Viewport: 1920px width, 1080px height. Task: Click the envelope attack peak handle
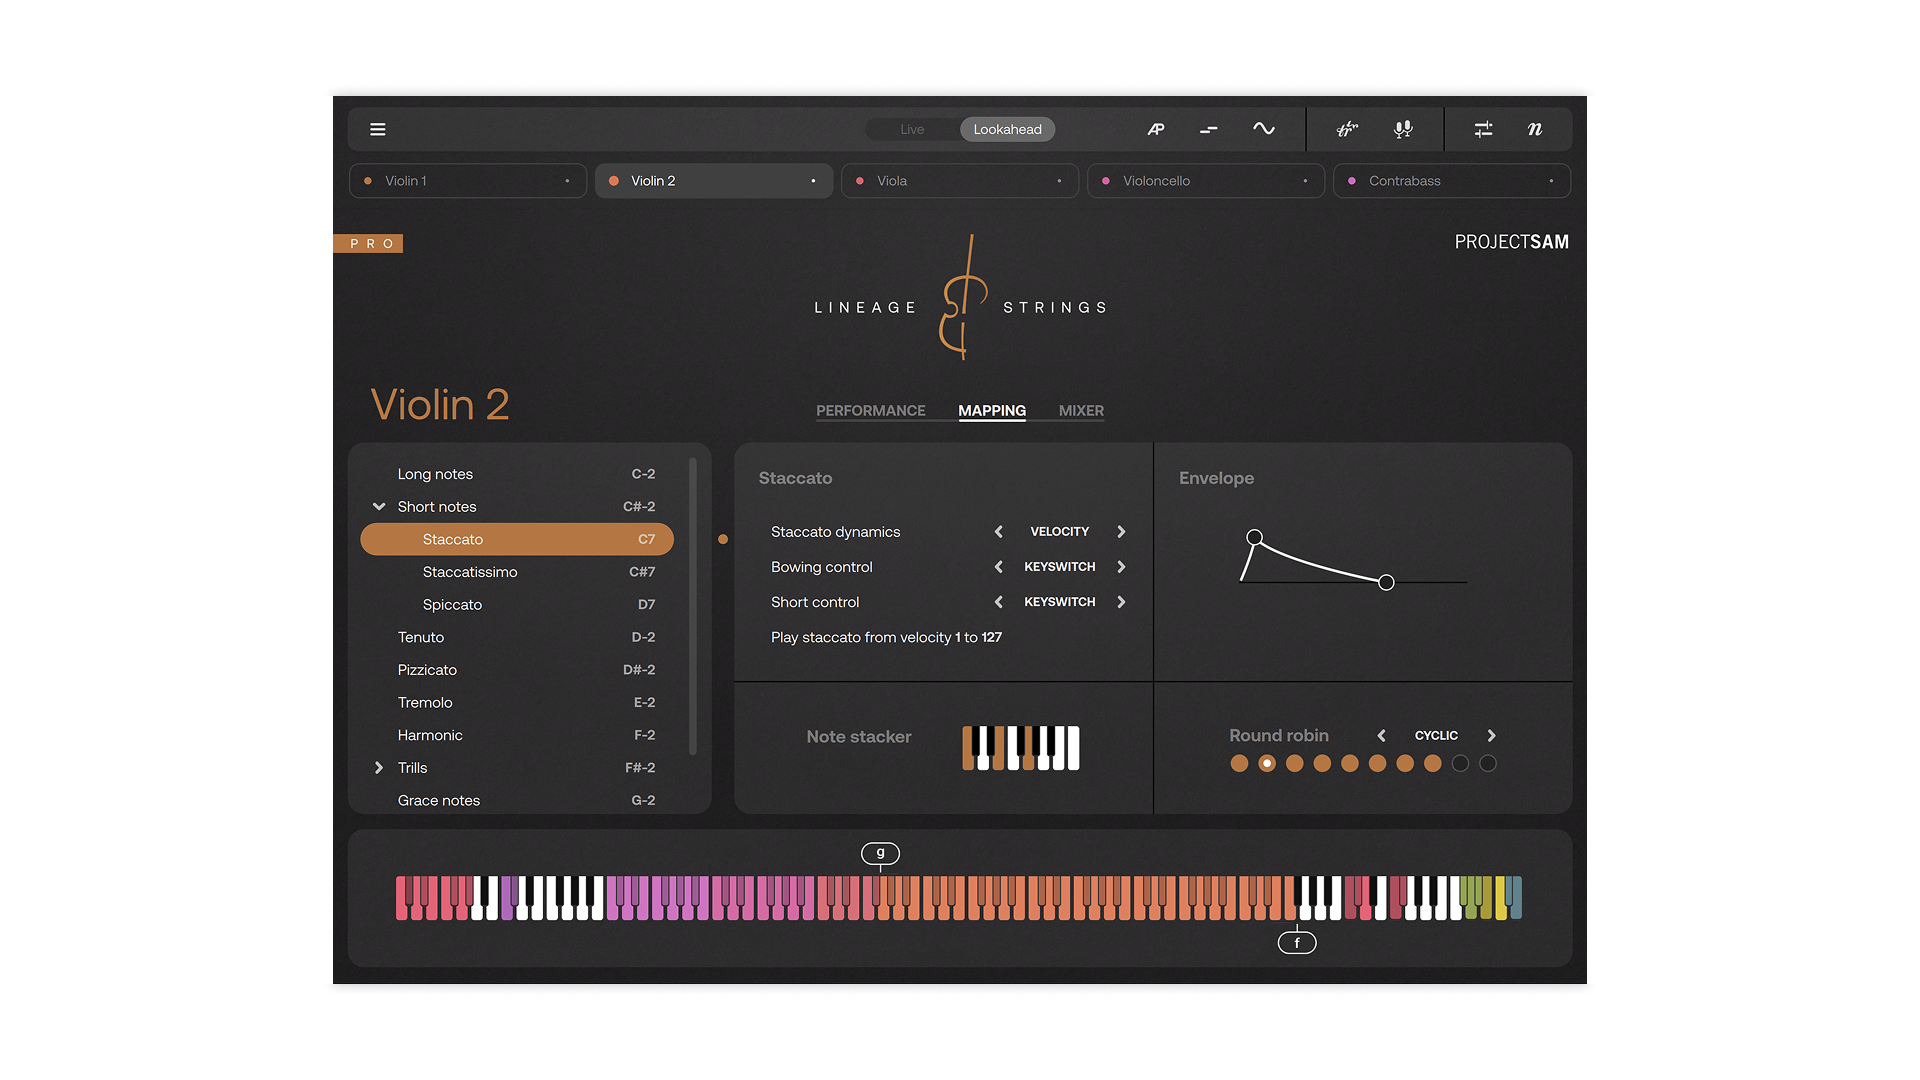tap(1254, 537)
